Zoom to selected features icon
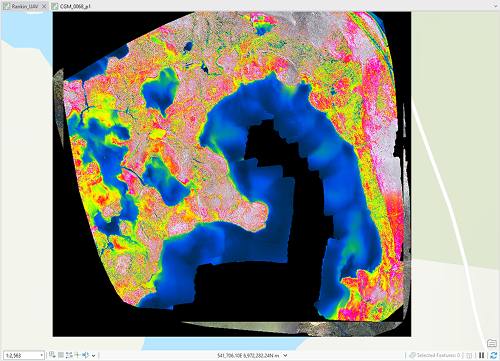Viewport: 500px width, 361px height. pyautogui.click(x=412, y=355)
